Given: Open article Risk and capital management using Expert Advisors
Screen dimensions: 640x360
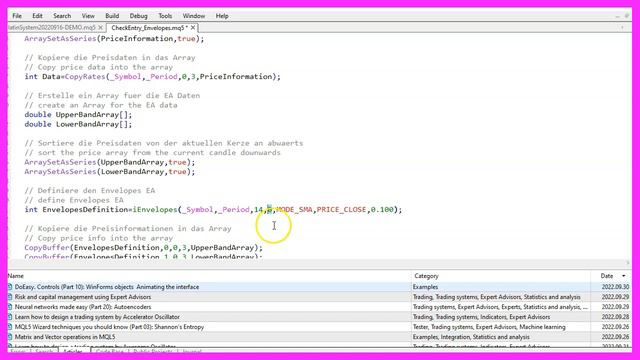Looking at the screenshot, I should [83, 297].
